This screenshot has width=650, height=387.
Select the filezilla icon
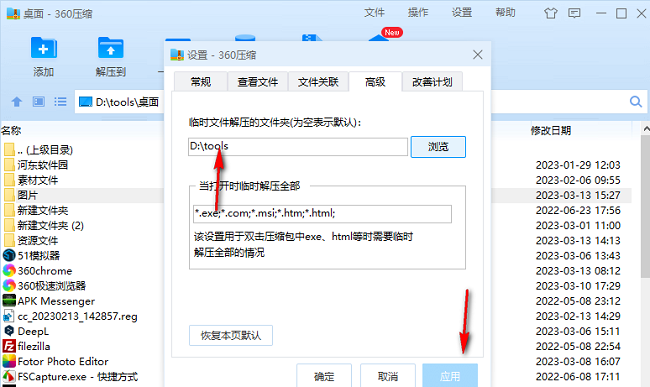point(9,346)
